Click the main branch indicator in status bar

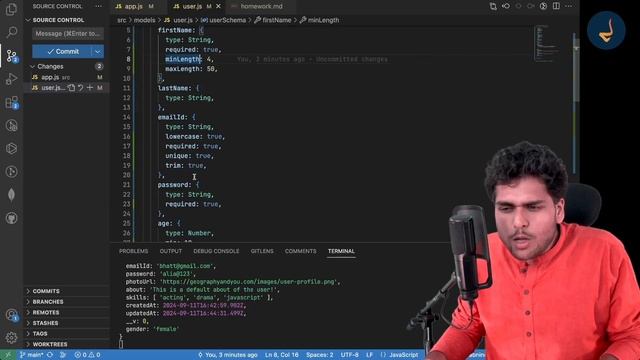(31, 355)
